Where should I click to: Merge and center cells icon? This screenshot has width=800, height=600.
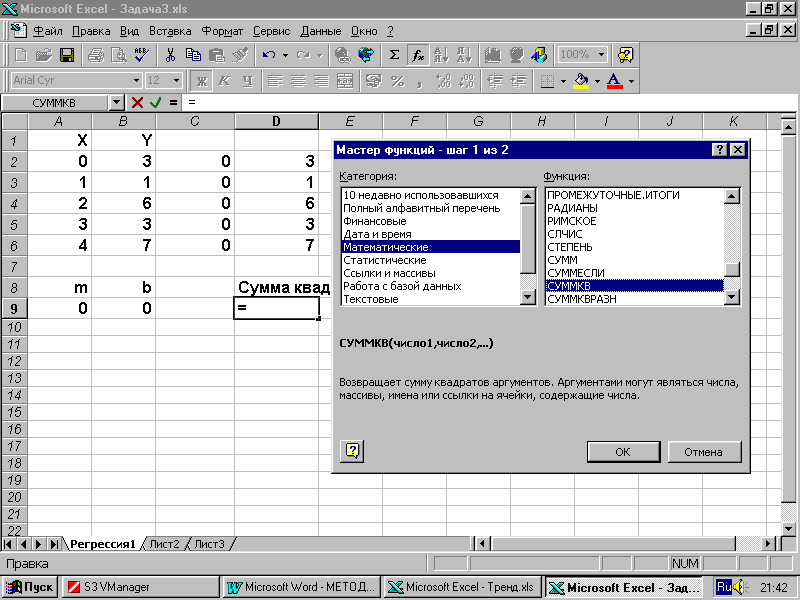point(345,81)
